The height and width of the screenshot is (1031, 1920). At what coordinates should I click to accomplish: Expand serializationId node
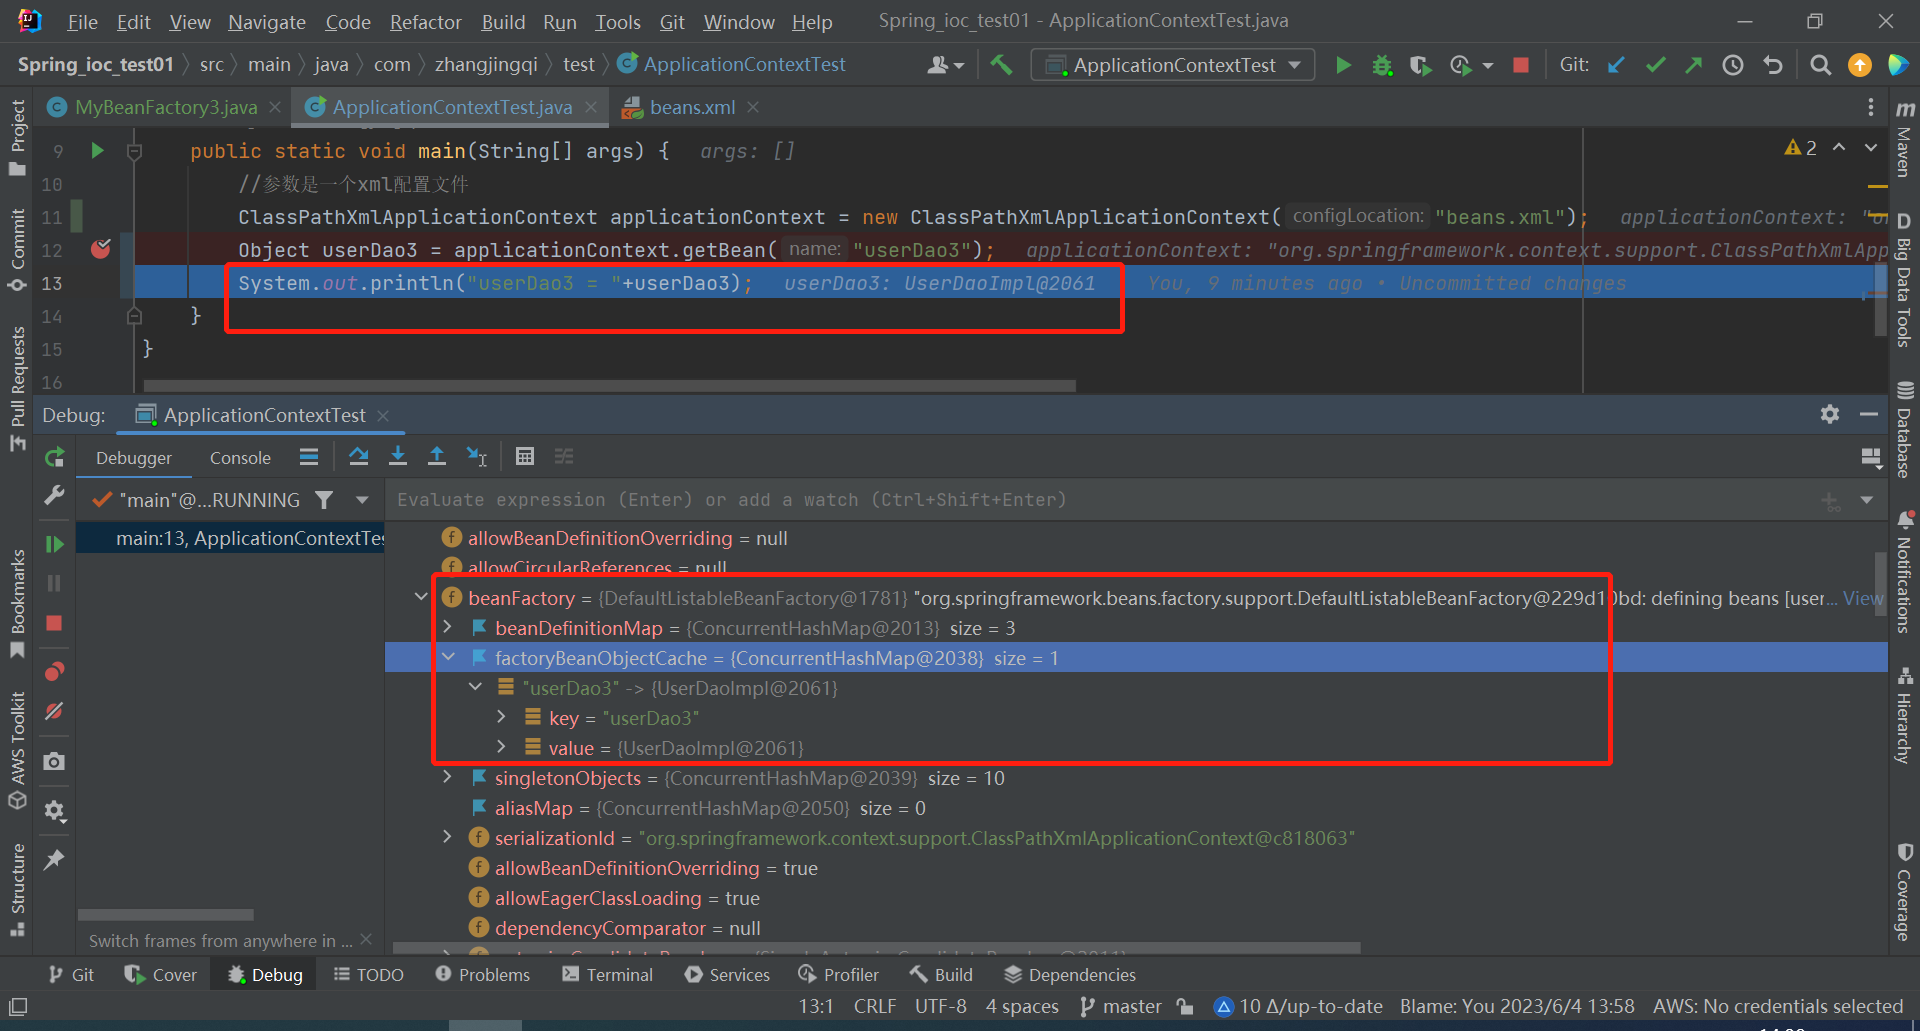point(448,837)
